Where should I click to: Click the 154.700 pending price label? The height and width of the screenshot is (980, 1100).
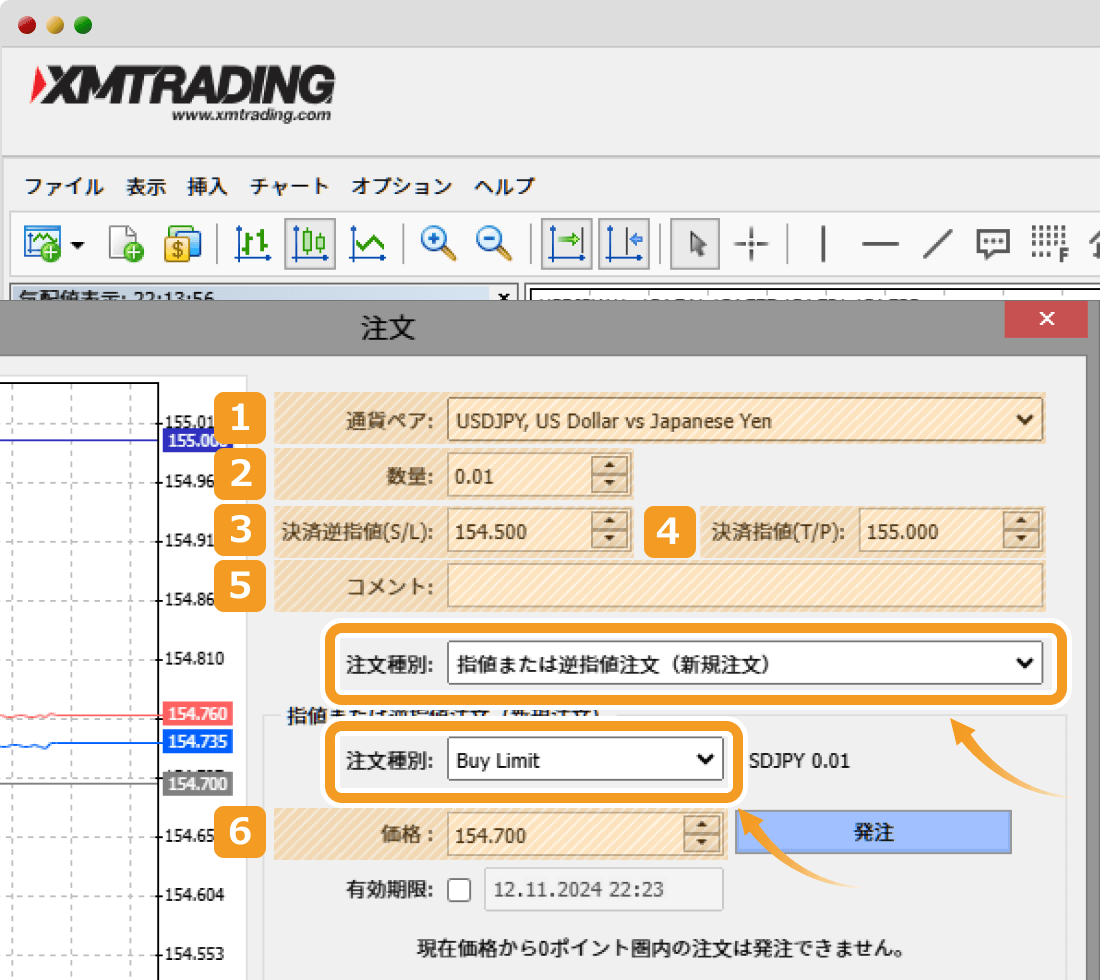(x=197, y=784)
